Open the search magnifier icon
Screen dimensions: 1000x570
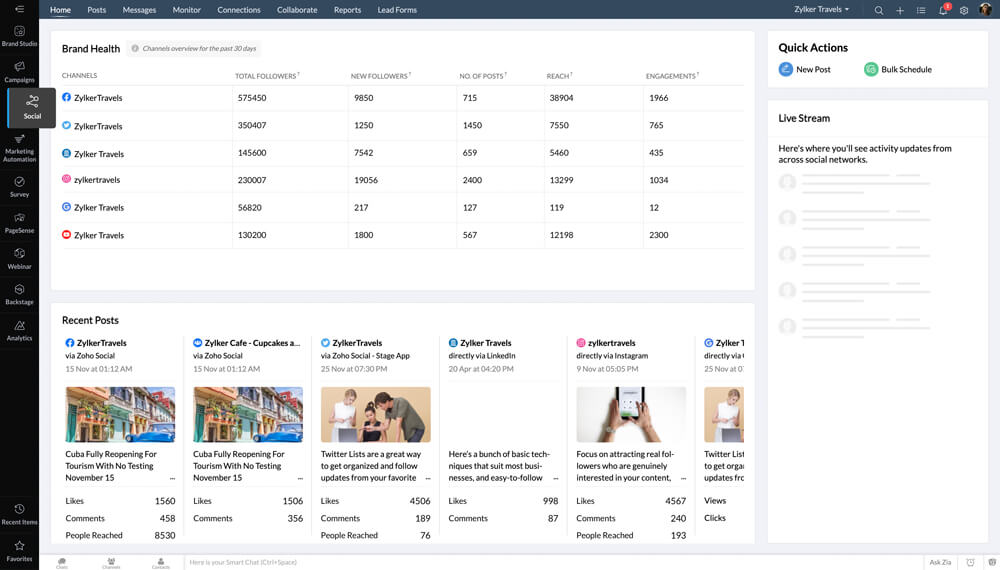tap(879, 10)
